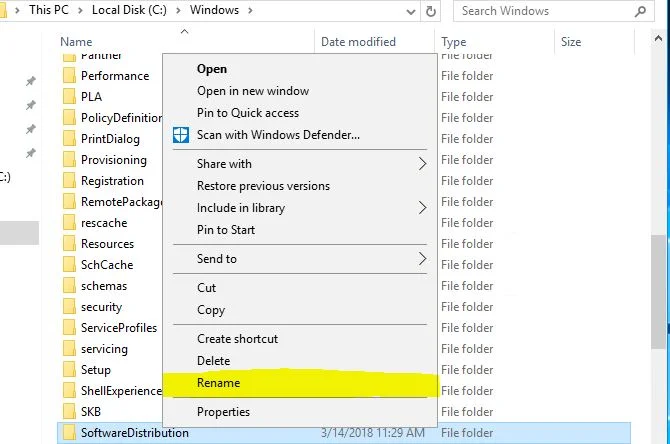Select the ServiceProfiles folder icon
Viewport: 670px width, 444px height.
69,328
